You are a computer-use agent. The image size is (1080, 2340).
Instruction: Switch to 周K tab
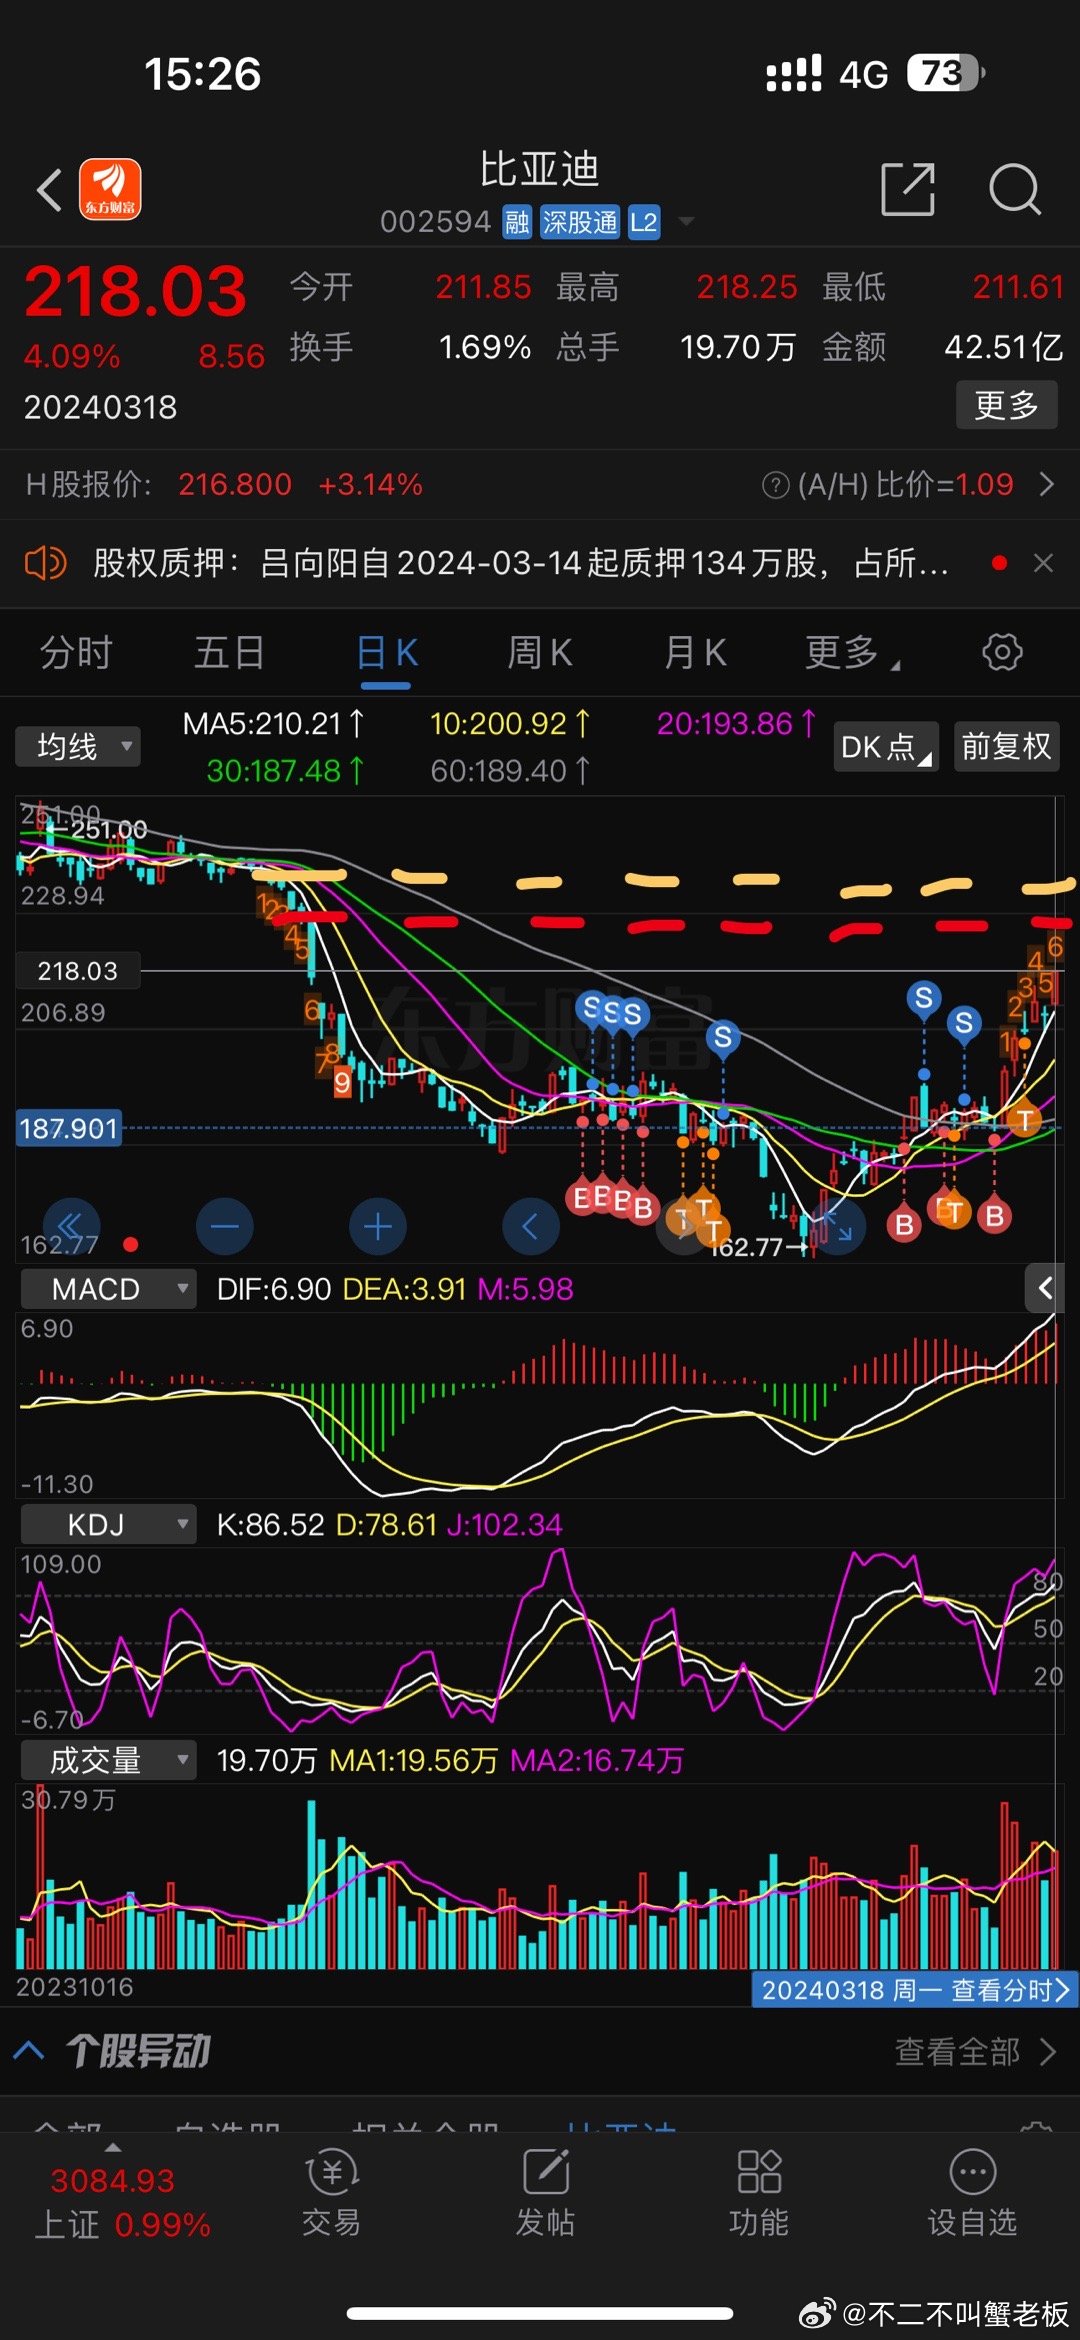point(540,653)
